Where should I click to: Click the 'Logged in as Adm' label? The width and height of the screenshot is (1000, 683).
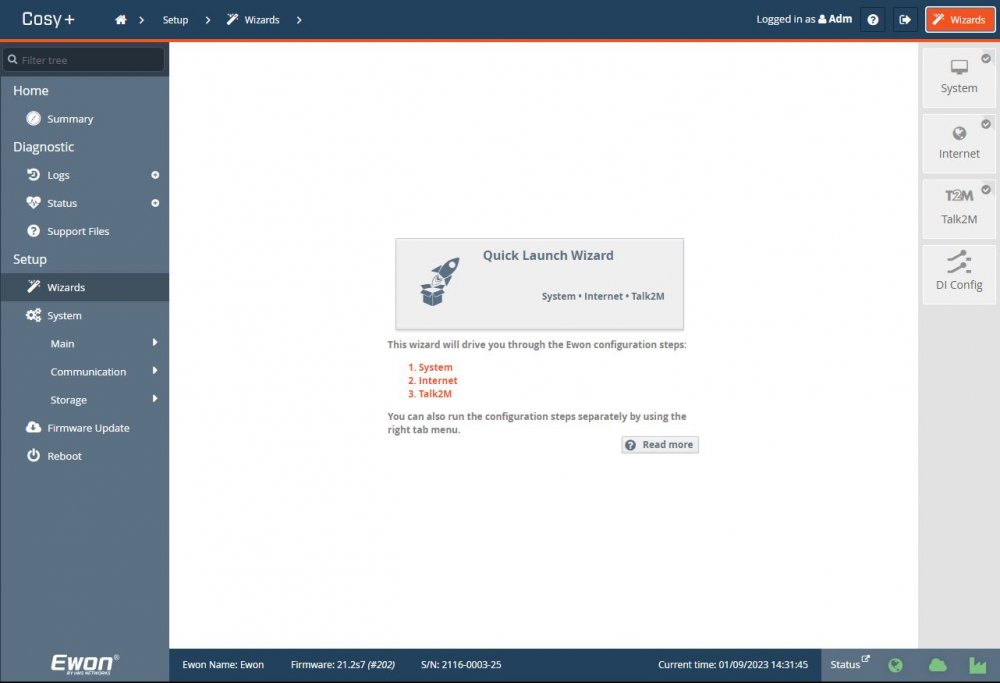coord(804,19)
